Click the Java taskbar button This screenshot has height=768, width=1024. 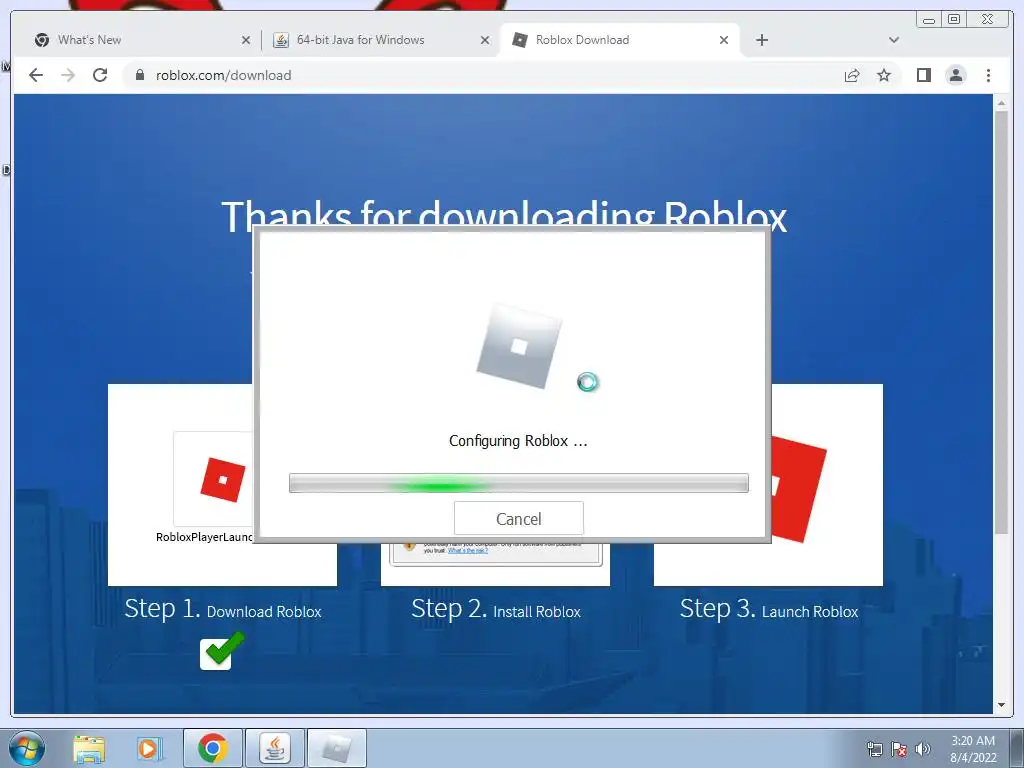274,748
